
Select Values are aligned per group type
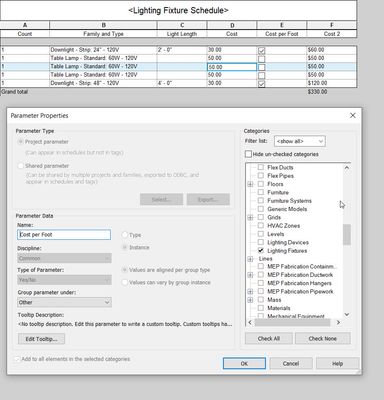coord(125,270)
